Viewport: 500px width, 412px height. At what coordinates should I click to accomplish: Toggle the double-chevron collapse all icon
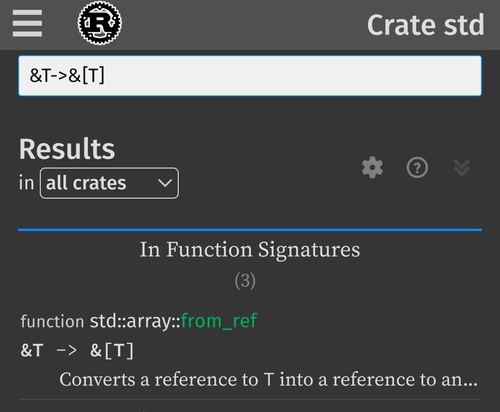click(462, 168)
